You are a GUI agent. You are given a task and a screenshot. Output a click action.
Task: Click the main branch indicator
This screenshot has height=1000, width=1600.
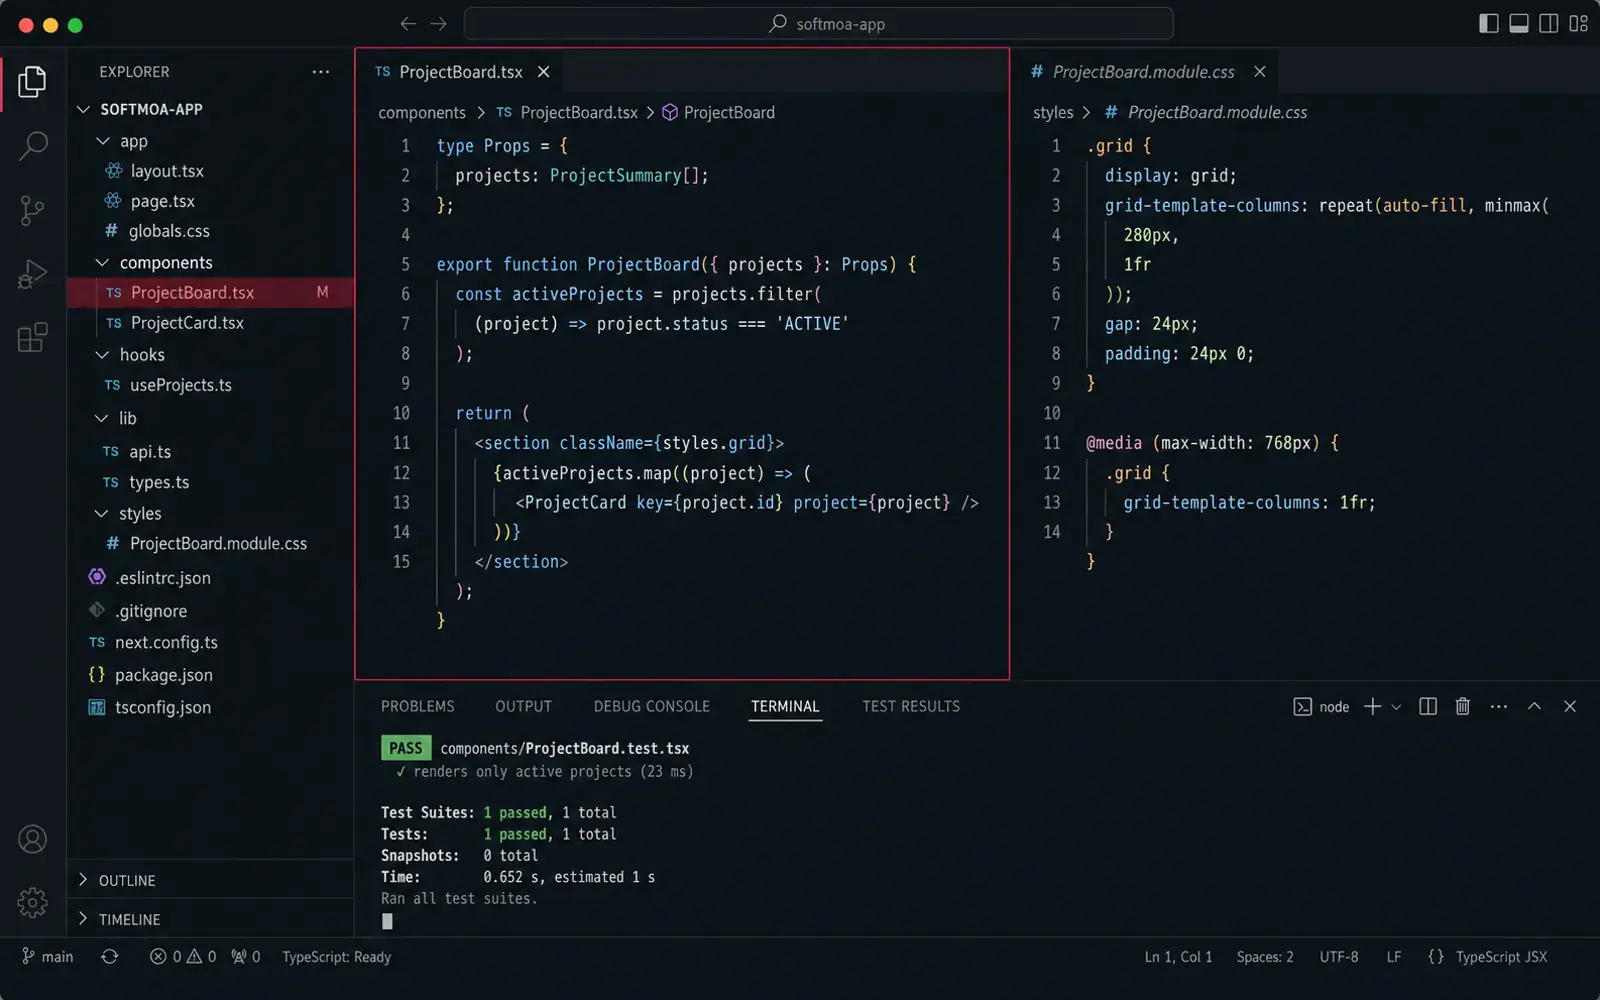click(47, 957)
